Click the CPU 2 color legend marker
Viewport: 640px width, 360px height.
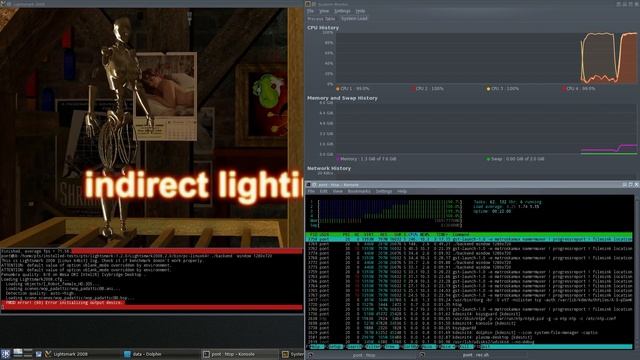point(413,89)
